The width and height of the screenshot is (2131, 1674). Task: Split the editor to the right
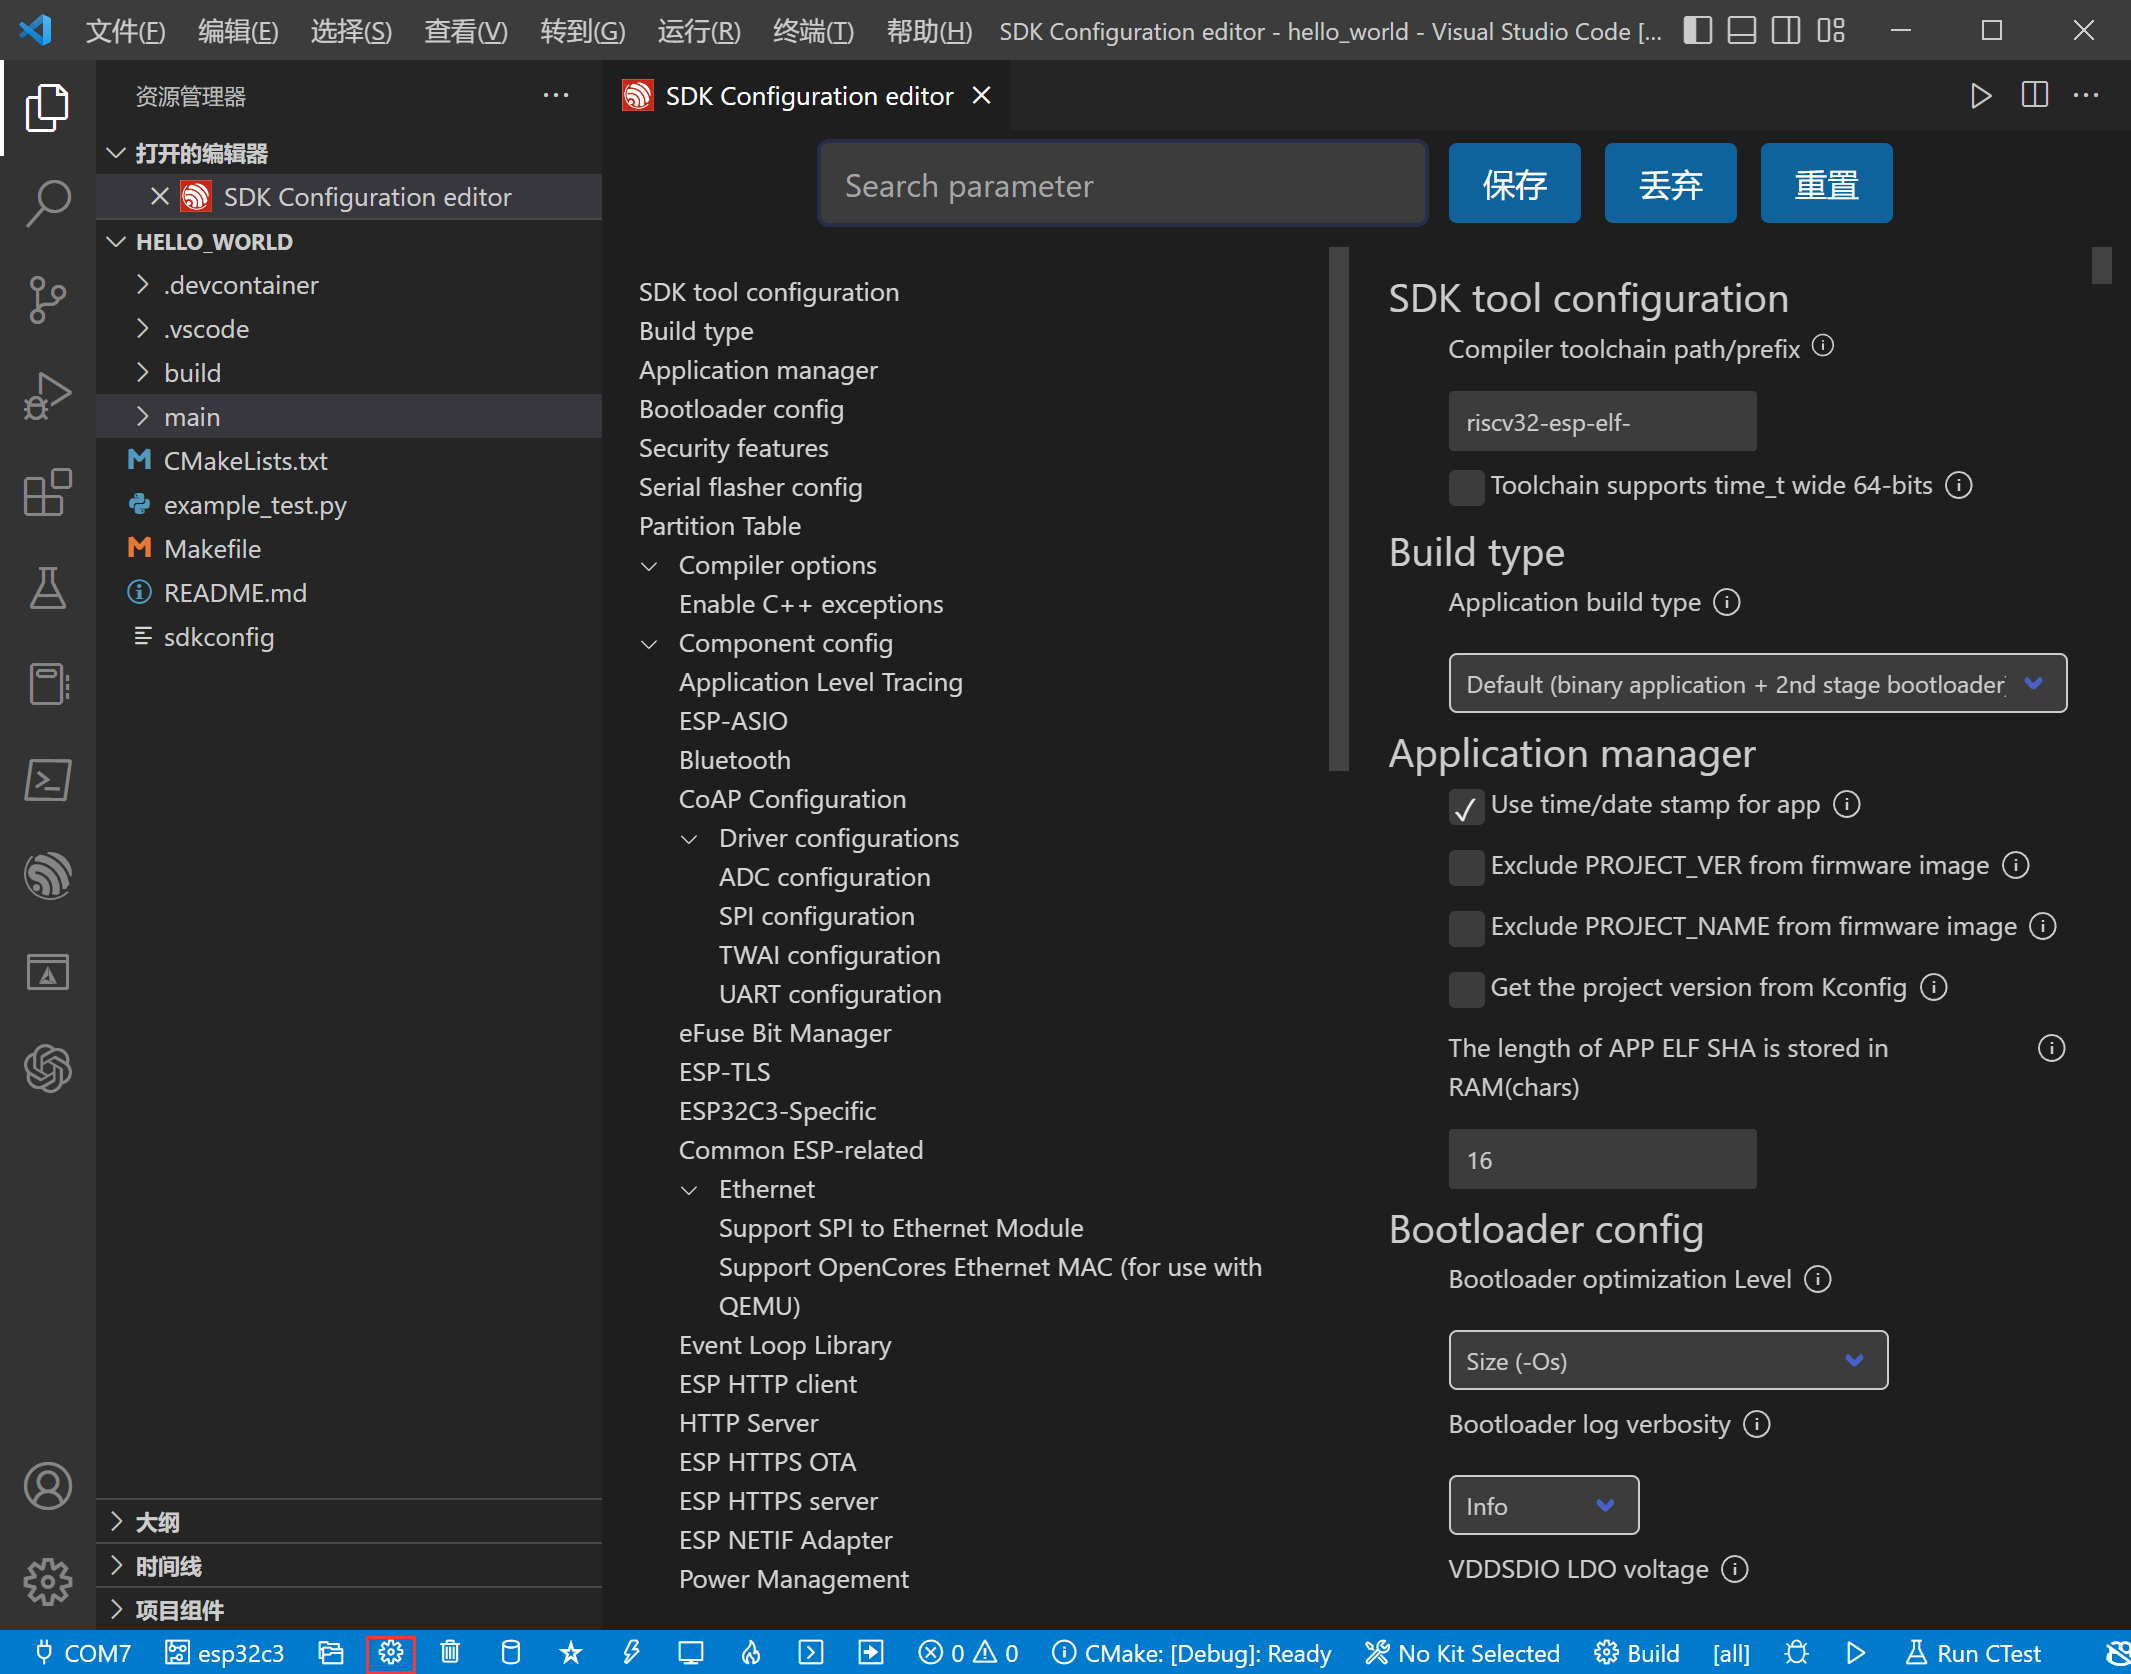coord(2034,96)
